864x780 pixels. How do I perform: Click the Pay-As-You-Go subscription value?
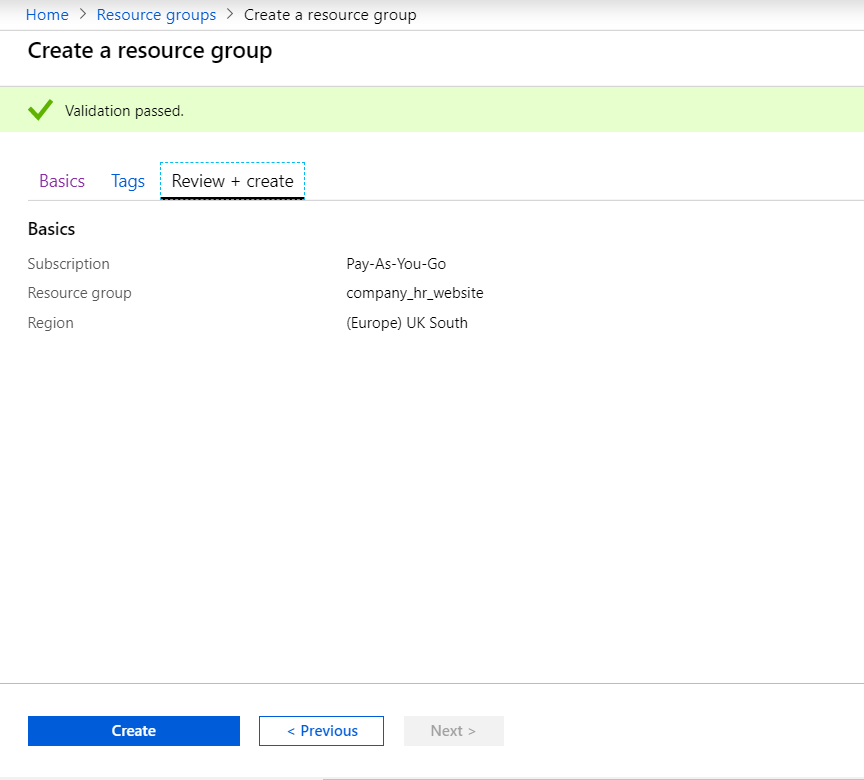pyautogui.click(x=396, y=264)
